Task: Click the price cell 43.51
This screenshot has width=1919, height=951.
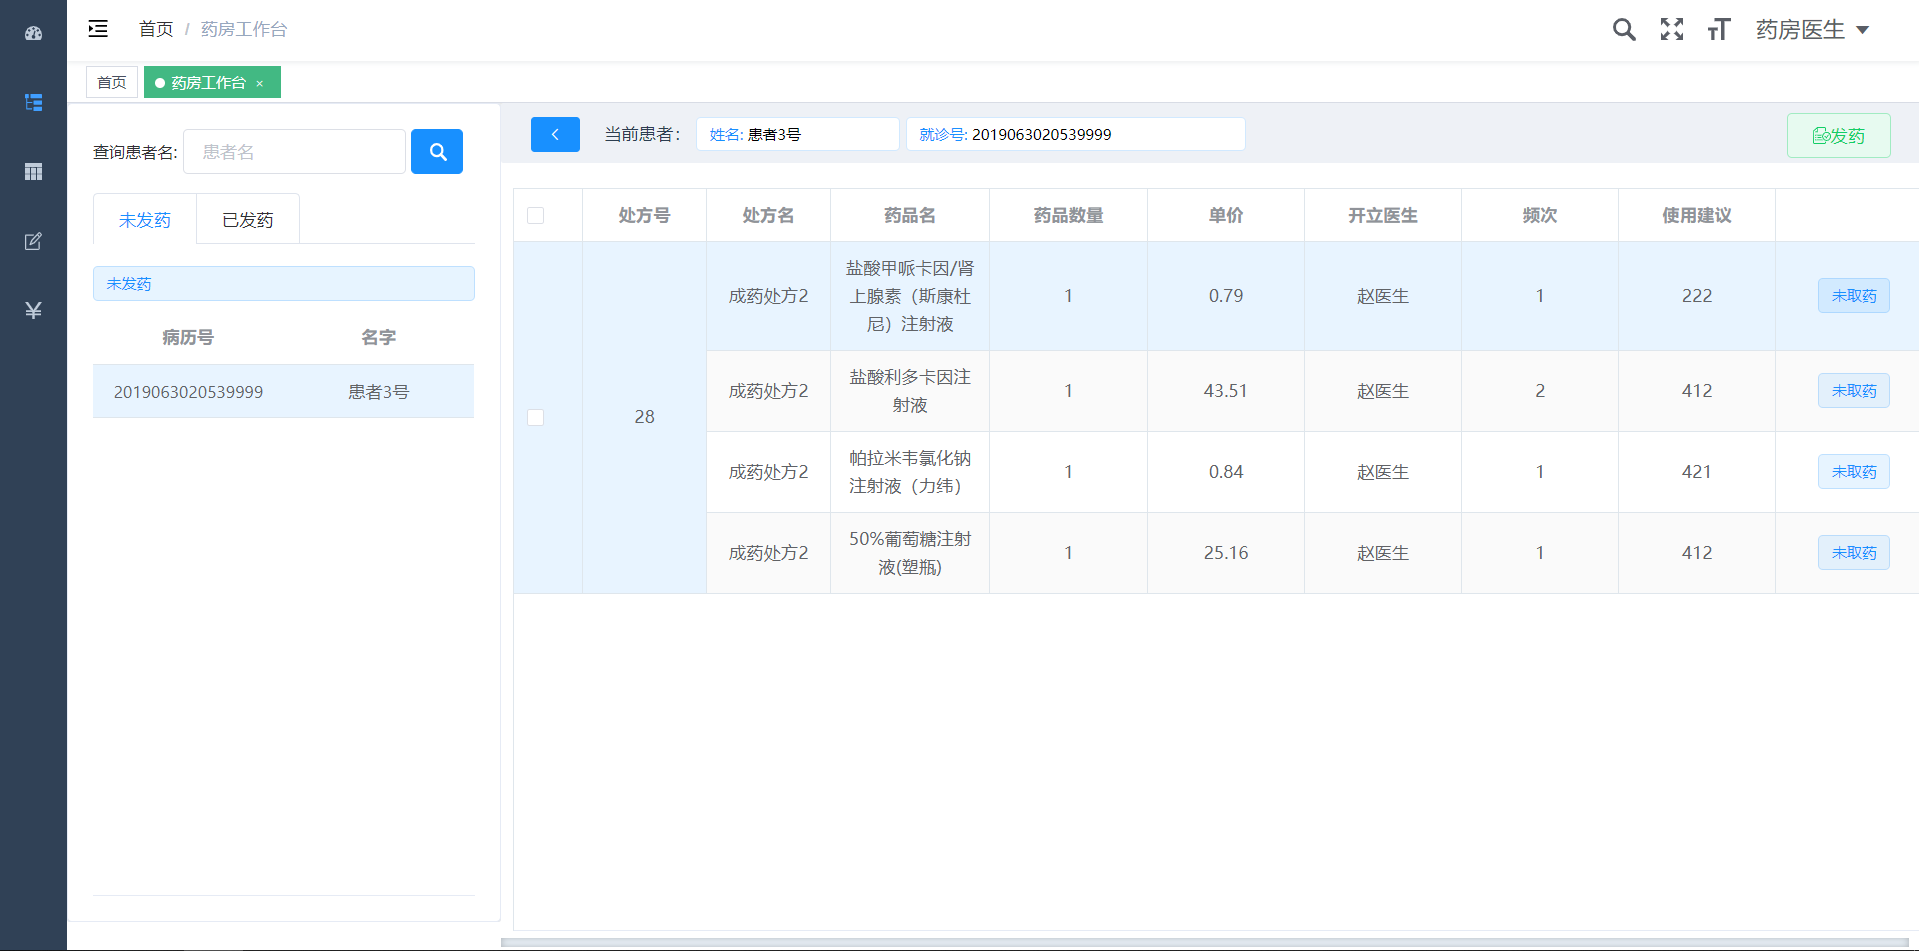Action: point(1226,391)
